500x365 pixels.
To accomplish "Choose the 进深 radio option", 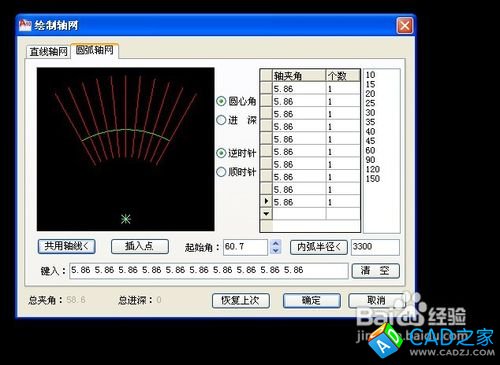I will (236, 120).
